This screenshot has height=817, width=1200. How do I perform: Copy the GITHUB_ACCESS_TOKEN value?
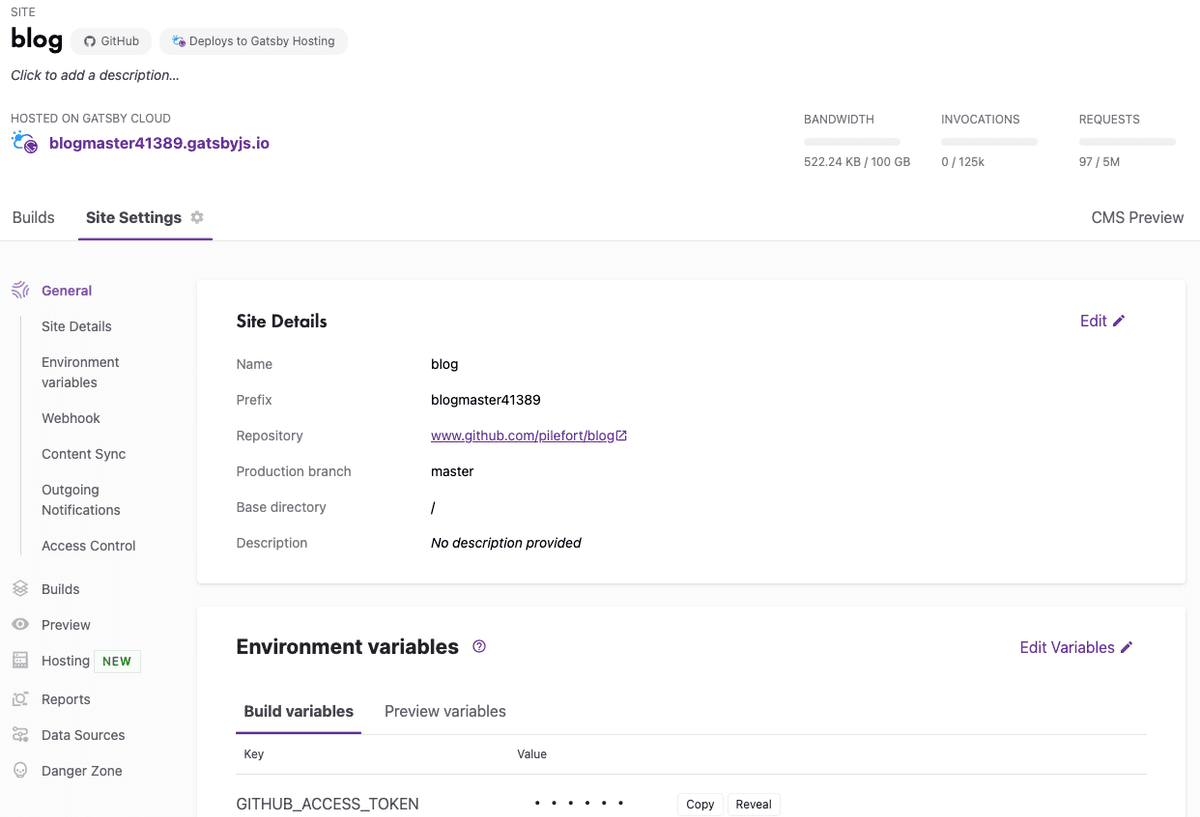[700, 804]
